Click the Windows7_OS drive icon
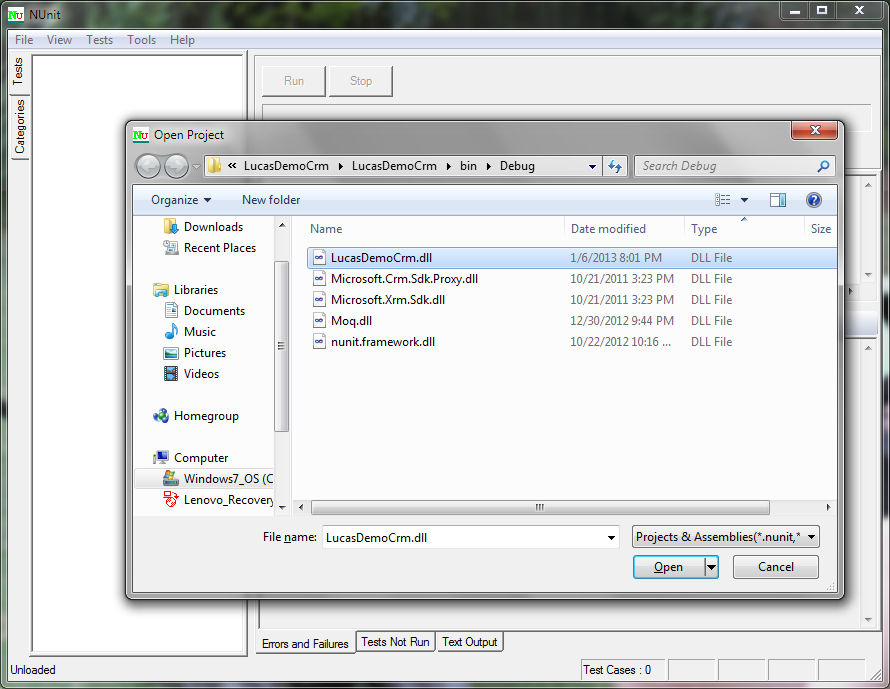 click(x=171, y=478)
